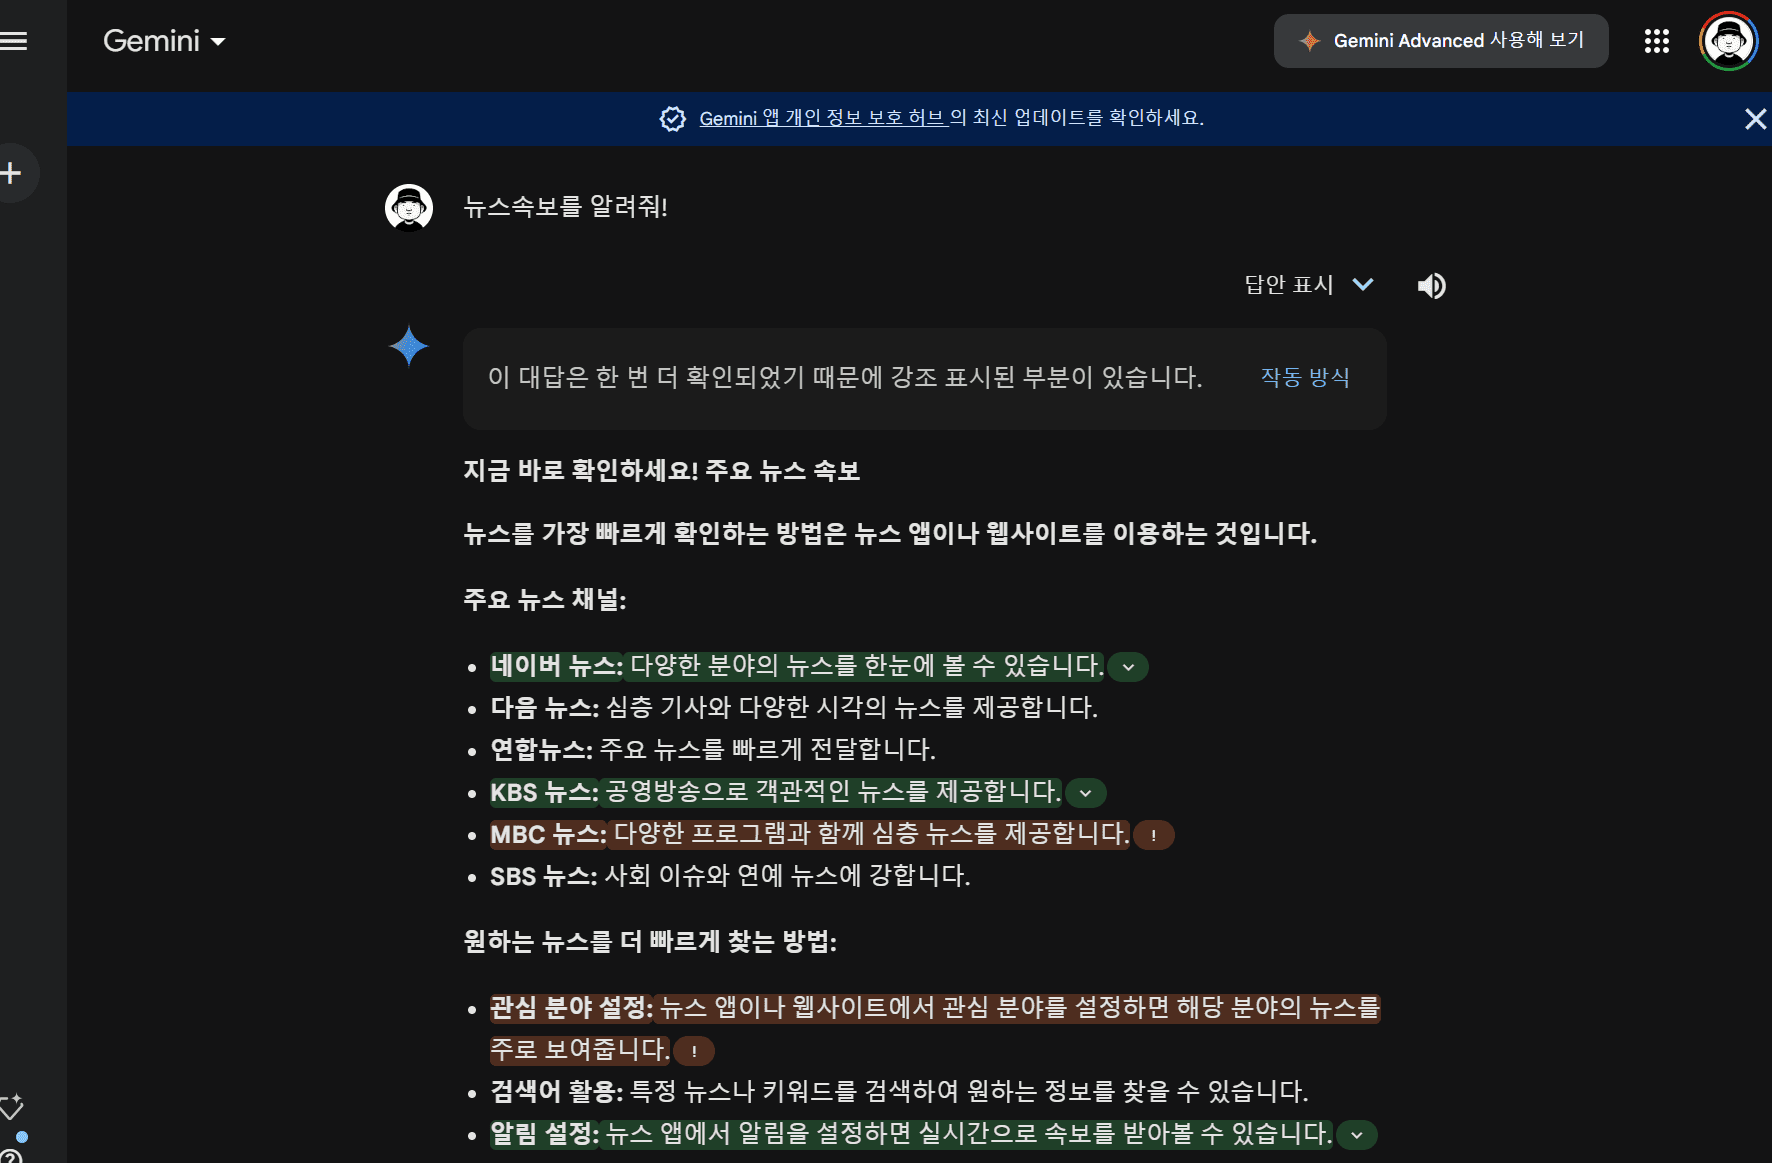The width and height of the screenshot is (1772, 1163).
Task: Click the KBS 뉴스 highlighted statement
Action: coord(775,792)
